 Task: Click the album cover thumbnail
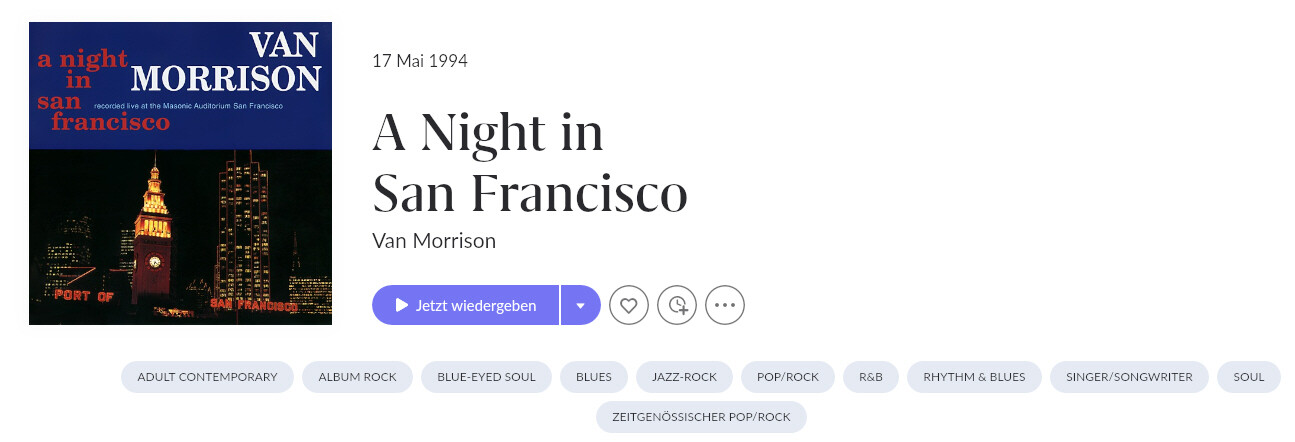click(x=180, y=173)
